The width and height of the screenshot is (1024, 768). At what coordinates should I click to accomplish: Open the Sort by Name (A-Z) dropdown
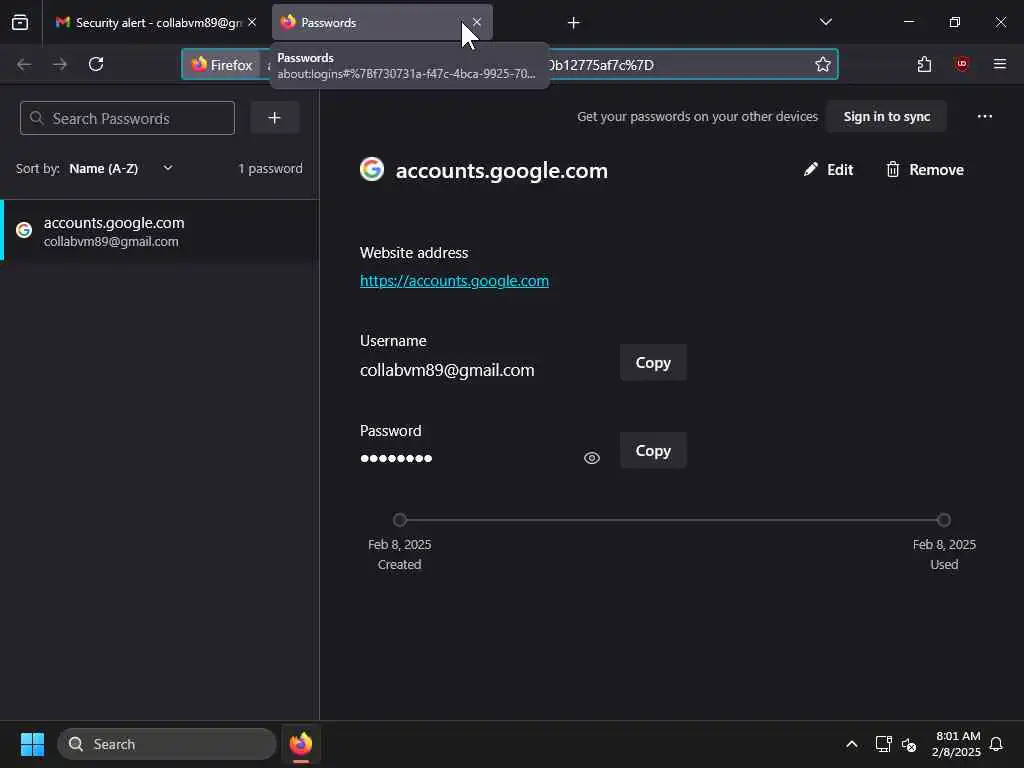[121, 168]
